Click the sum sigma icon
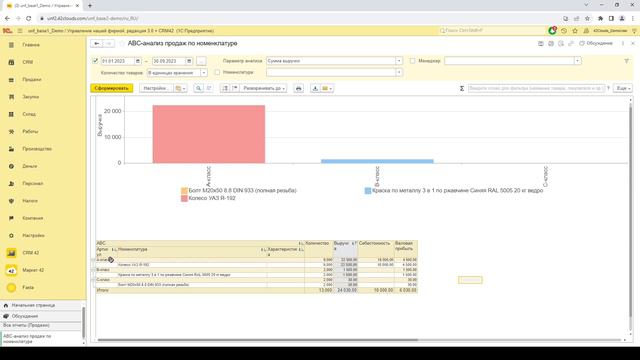Image resolution: width=640 pixels, height=360 pixels. pyautogui.click(x=462, y=88)
